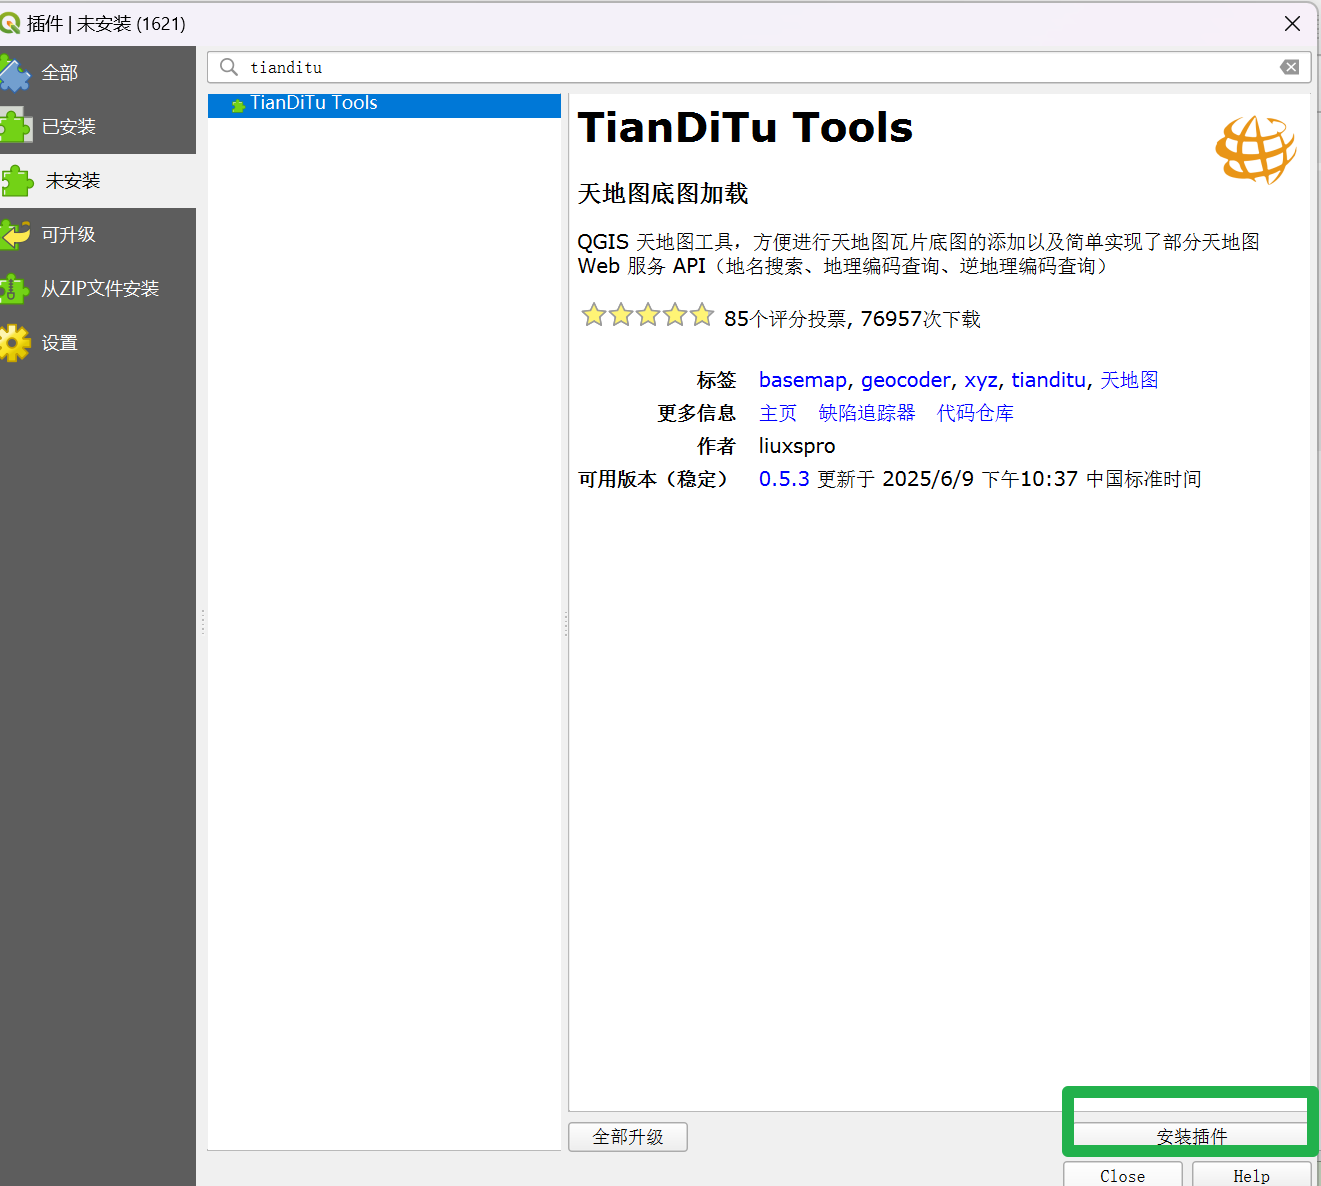Click the TianDiTu globe plugin logo

click(x=1256, y=149)
